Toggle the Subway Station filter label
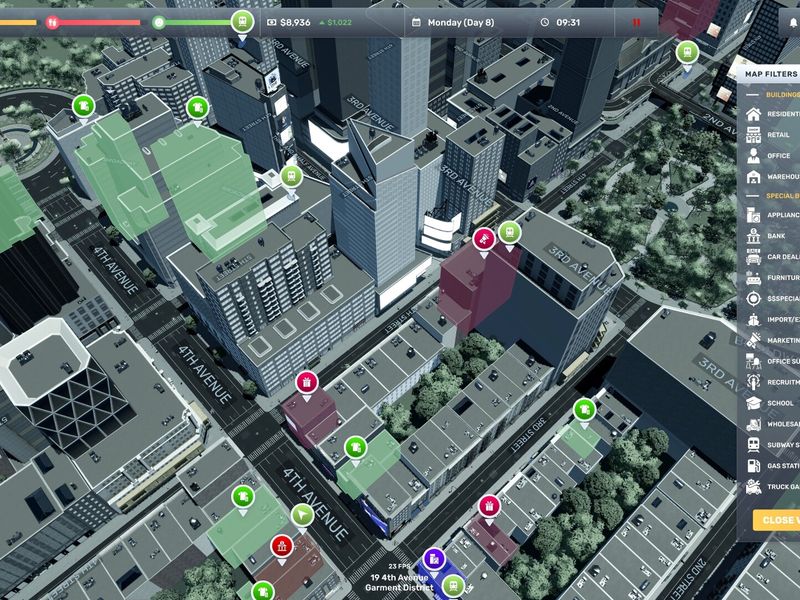Viewport: 800px width, 600px height. click(x=783, y=445)
